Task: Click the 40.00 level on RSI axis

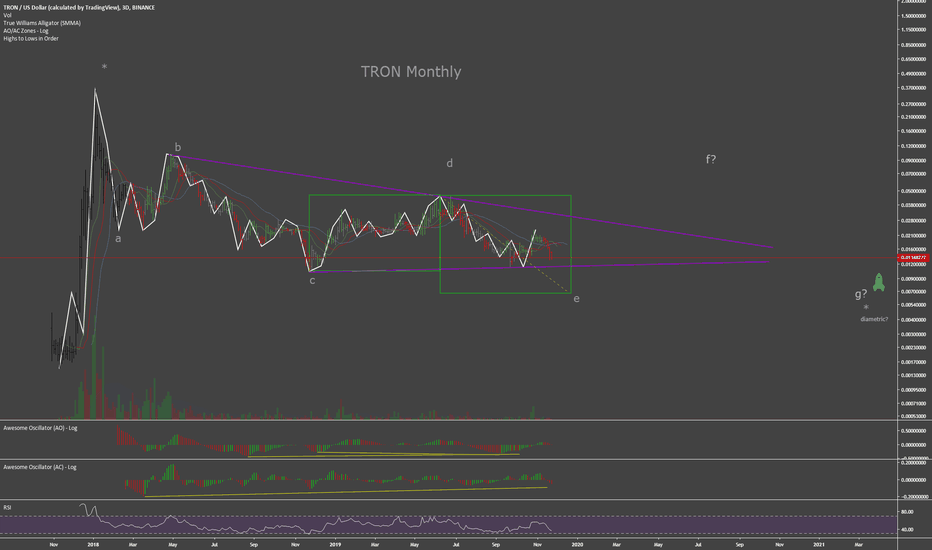Action: (907, 530)
